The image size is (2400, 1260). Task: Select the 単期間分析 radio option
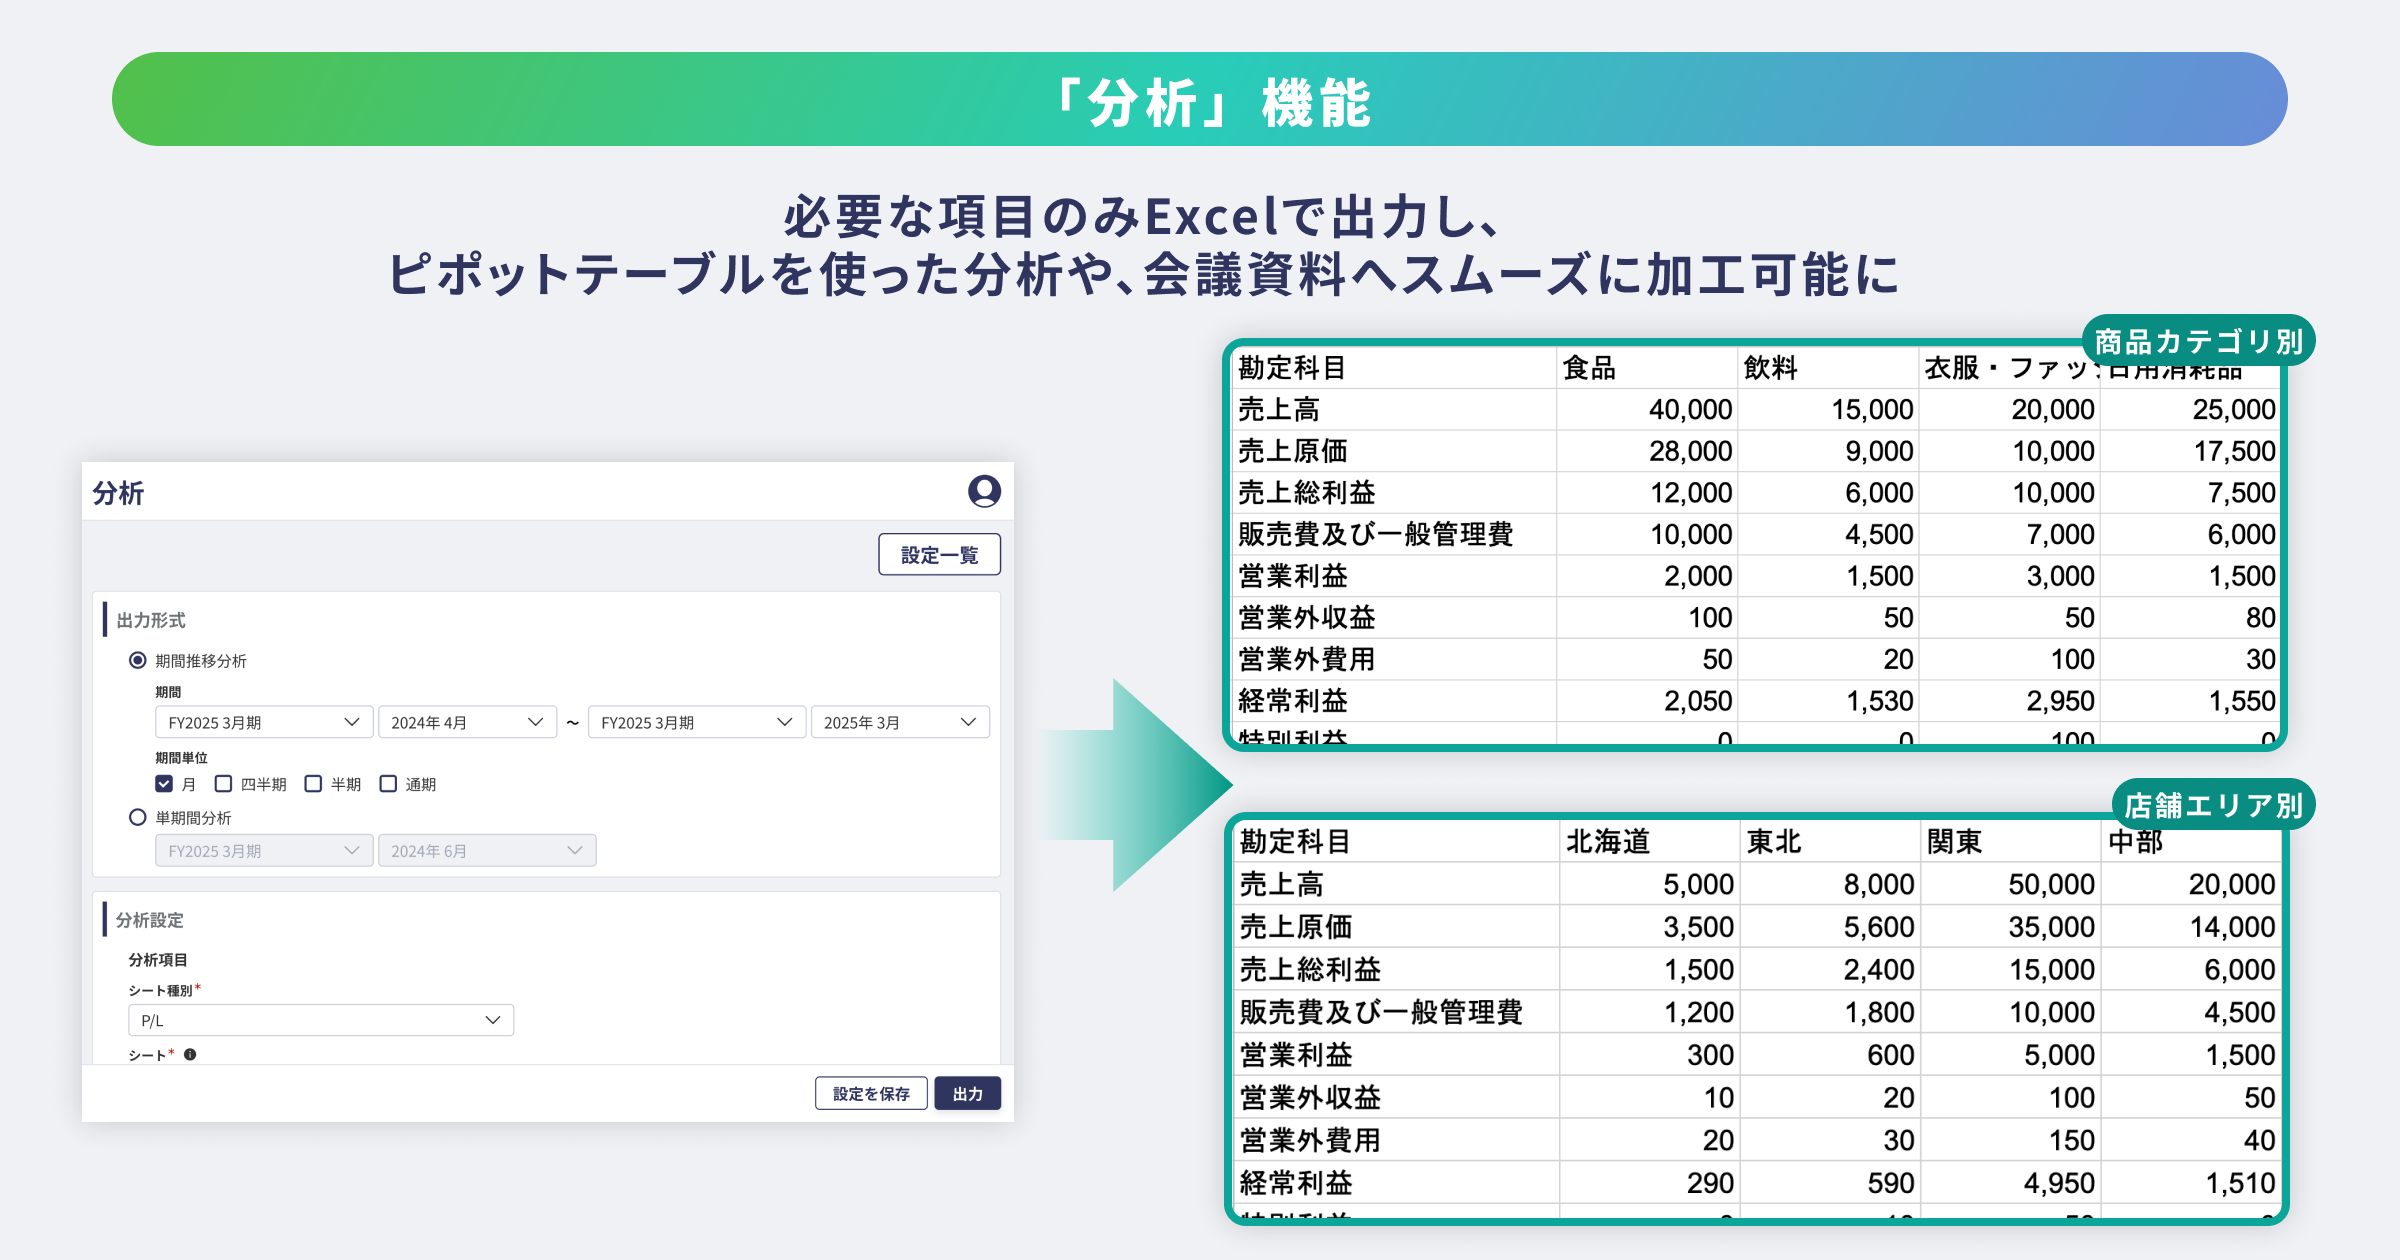coord(138,817)
